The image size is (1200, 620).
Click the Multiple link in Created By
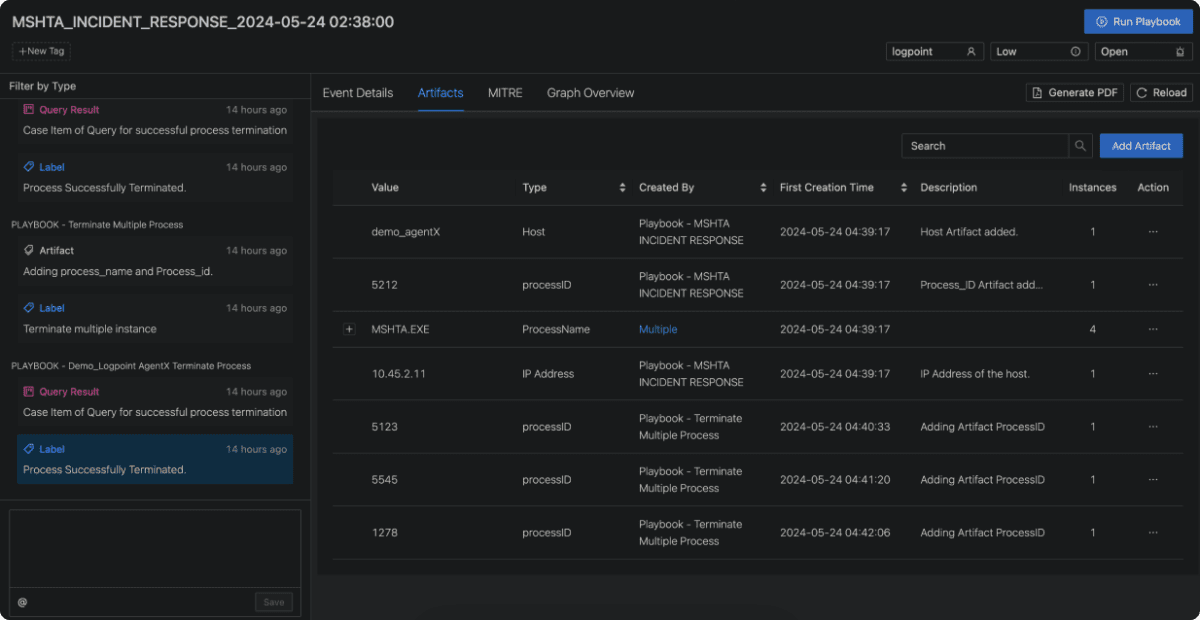658,329
